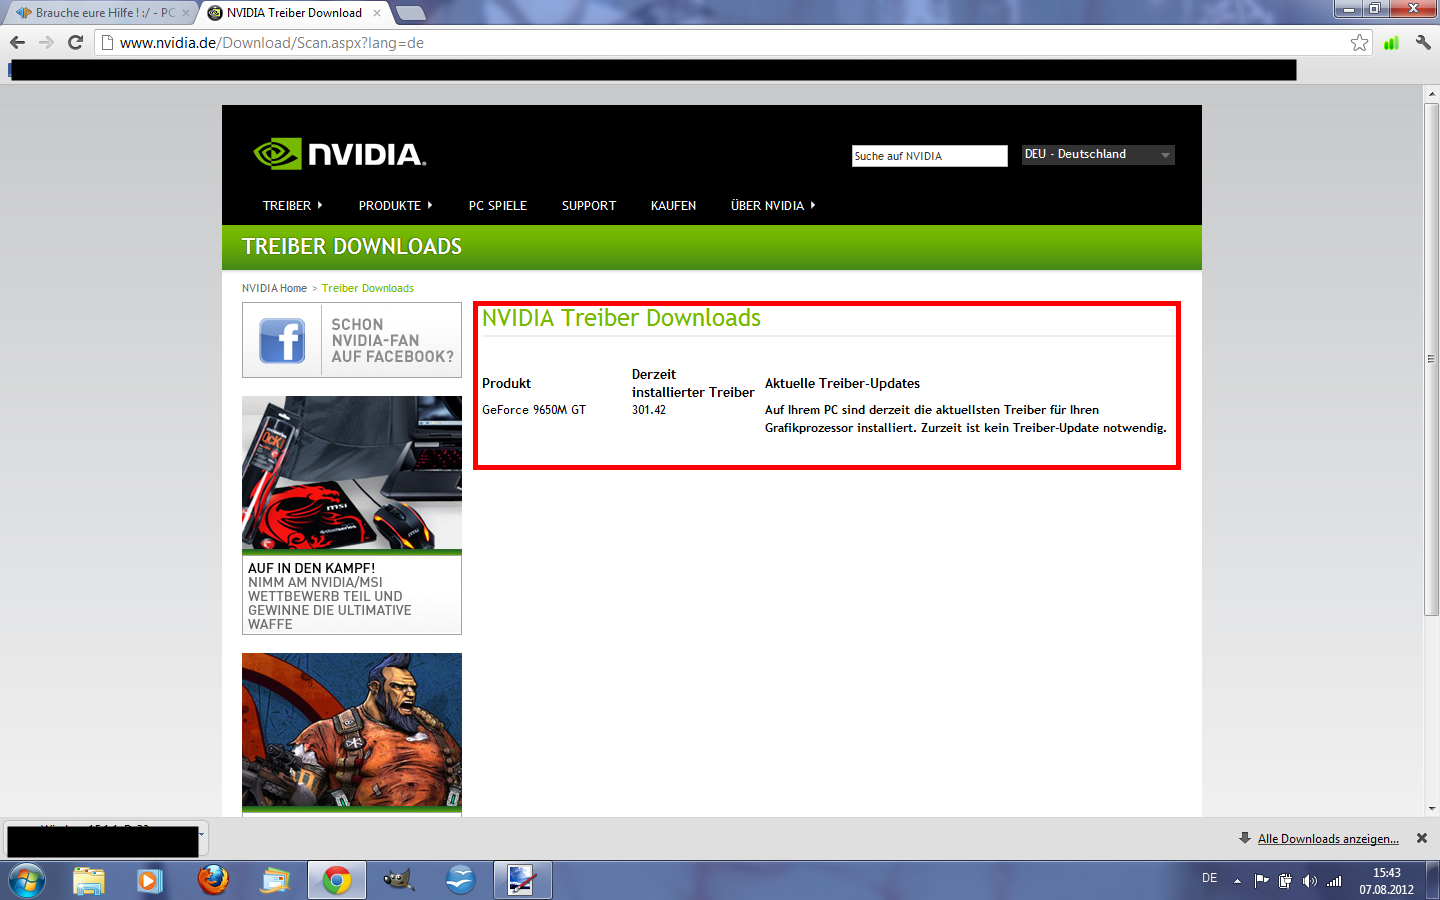Open Chrome wrench settings menu
This screenshot has width=1440, height=900.
tap(1423, 42)
